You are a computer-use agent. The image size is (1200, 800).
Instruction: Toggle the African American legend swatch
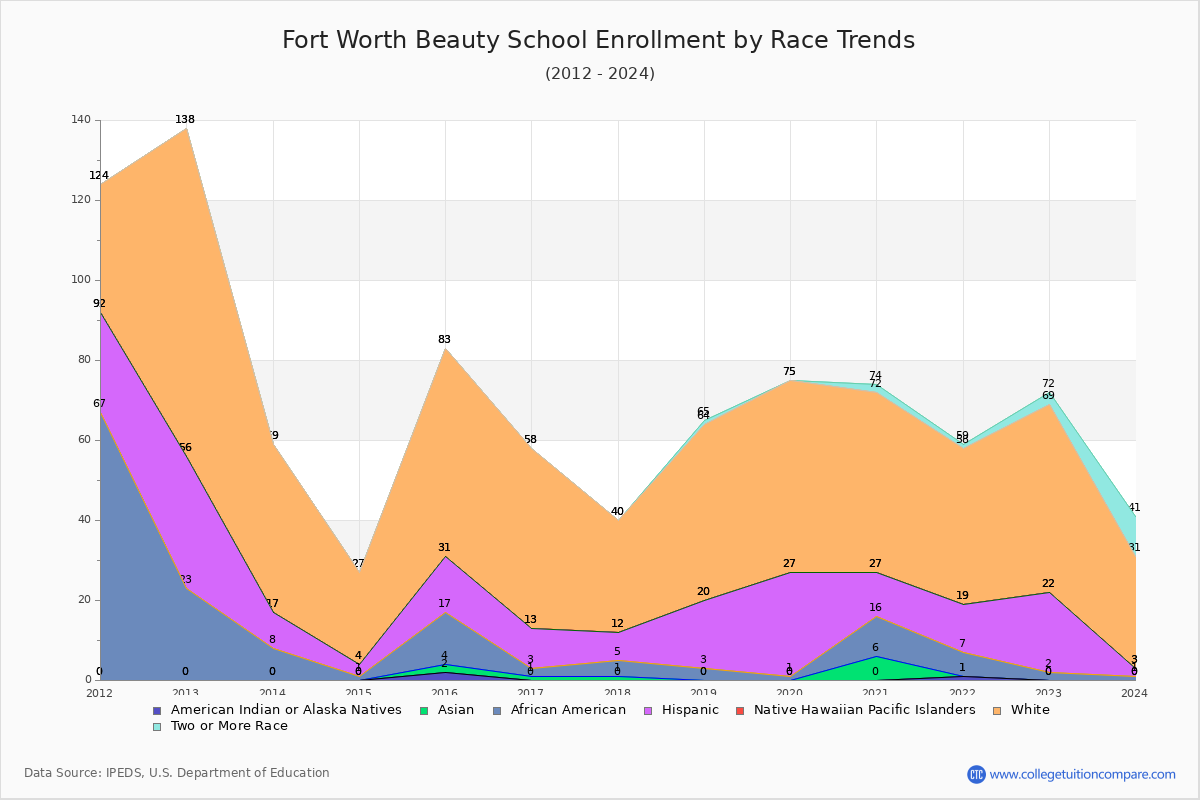[497, 710]
